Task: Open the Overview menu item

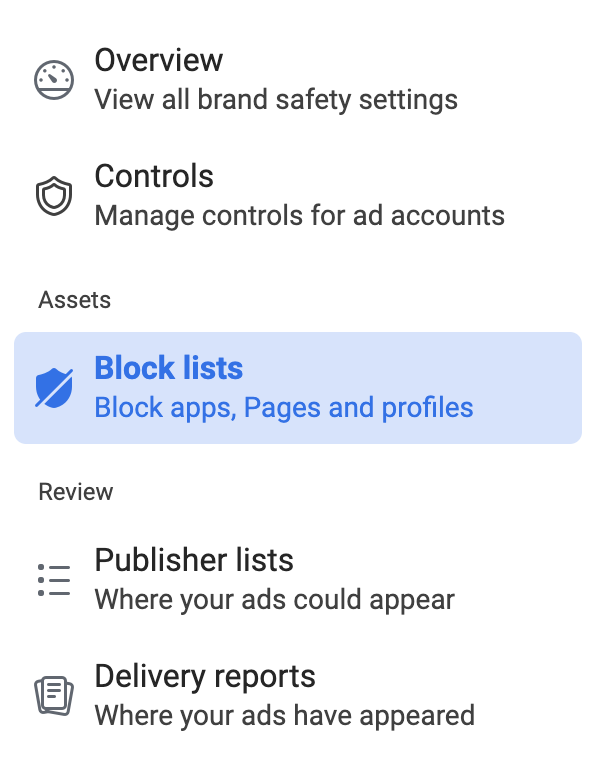Action: click(298, 80)
